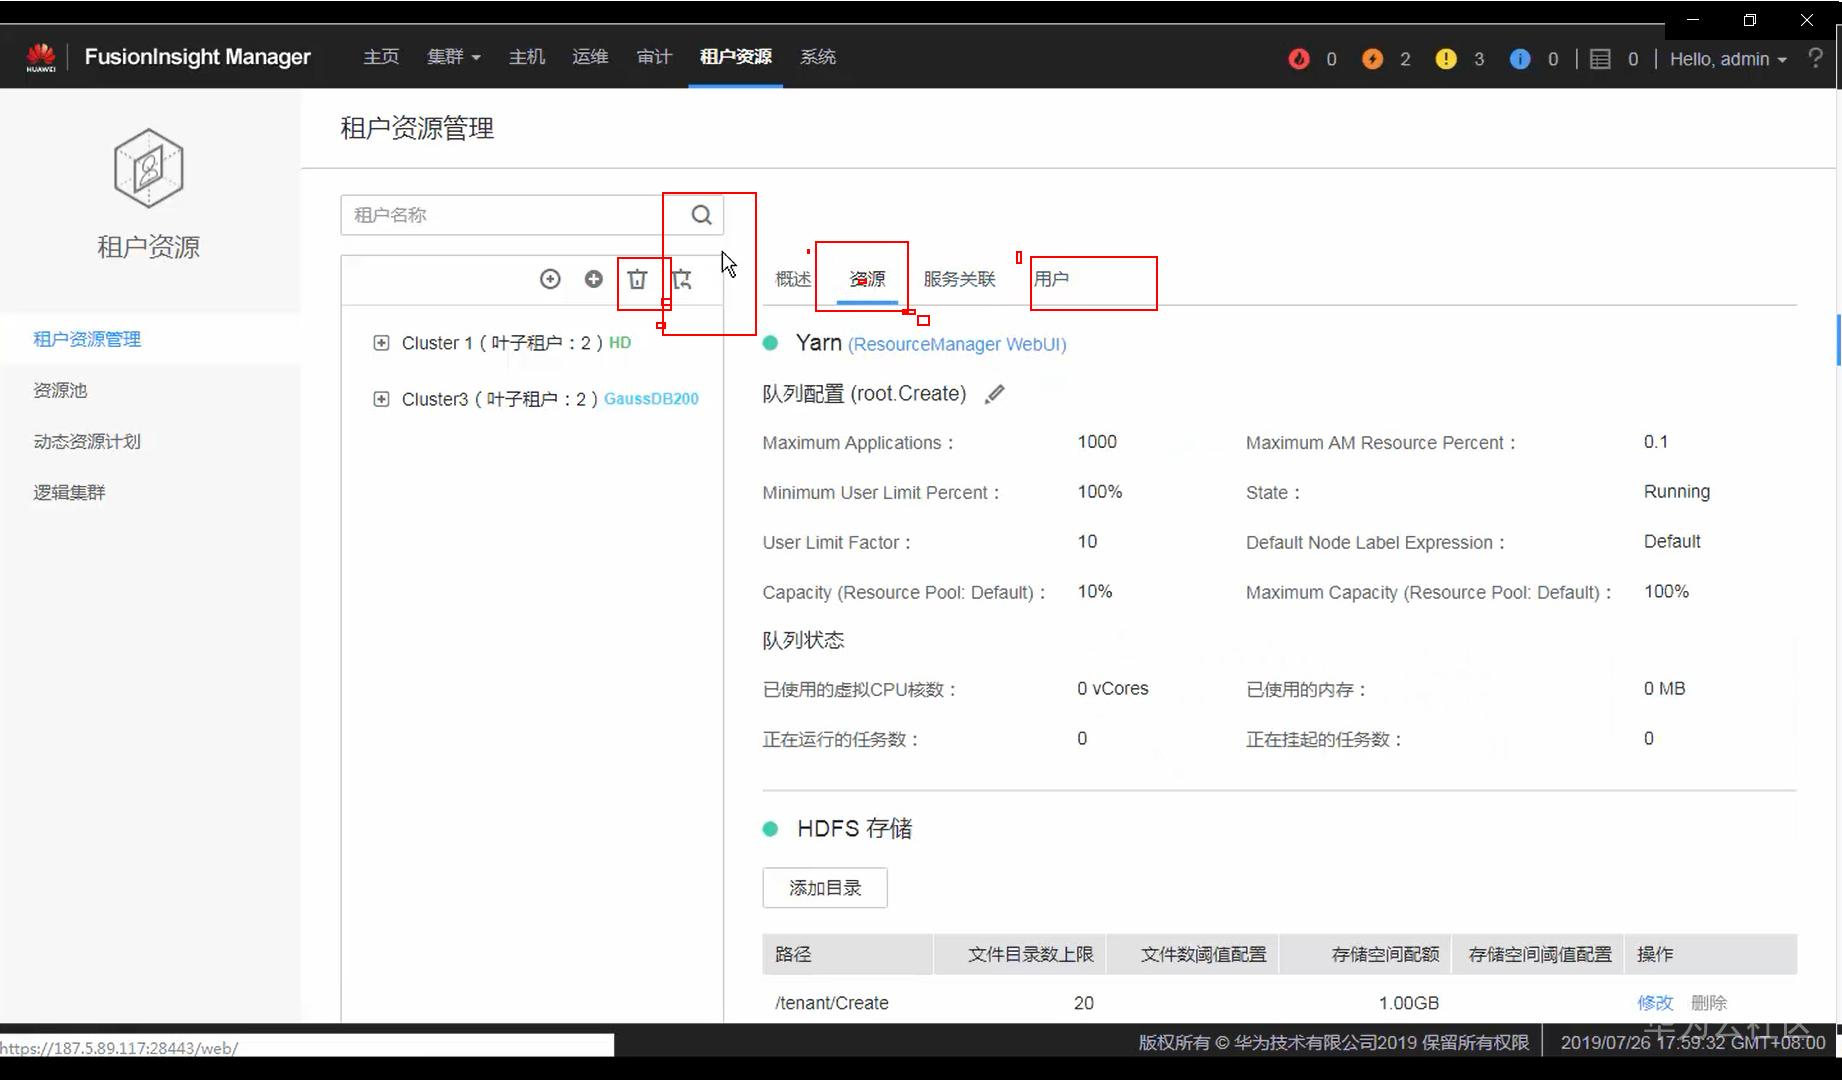Open the Hello, admin user dropdown
1842x1080 pixels.
1728,59
